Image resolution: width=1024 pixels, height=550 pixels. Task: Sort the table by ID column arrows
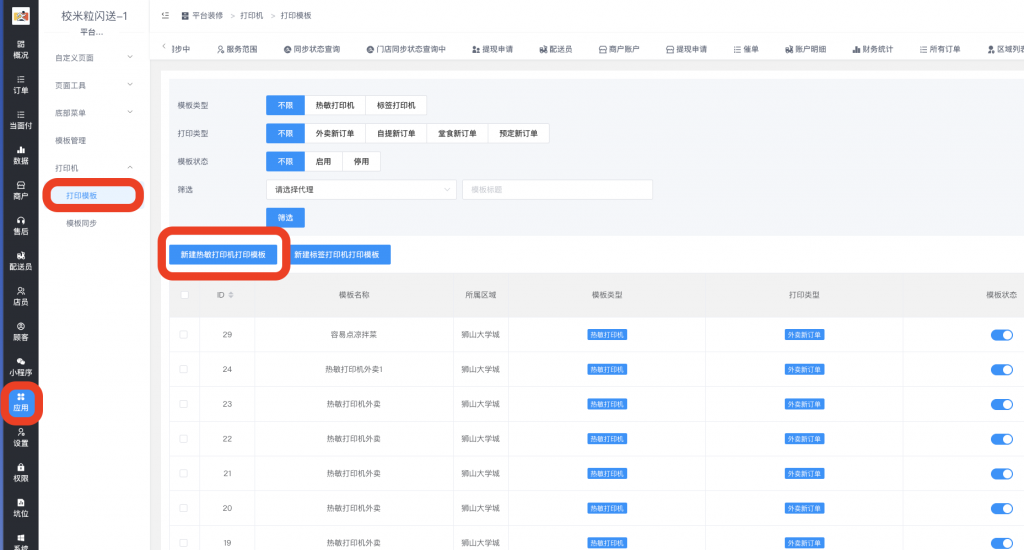(x=231, y=295)
